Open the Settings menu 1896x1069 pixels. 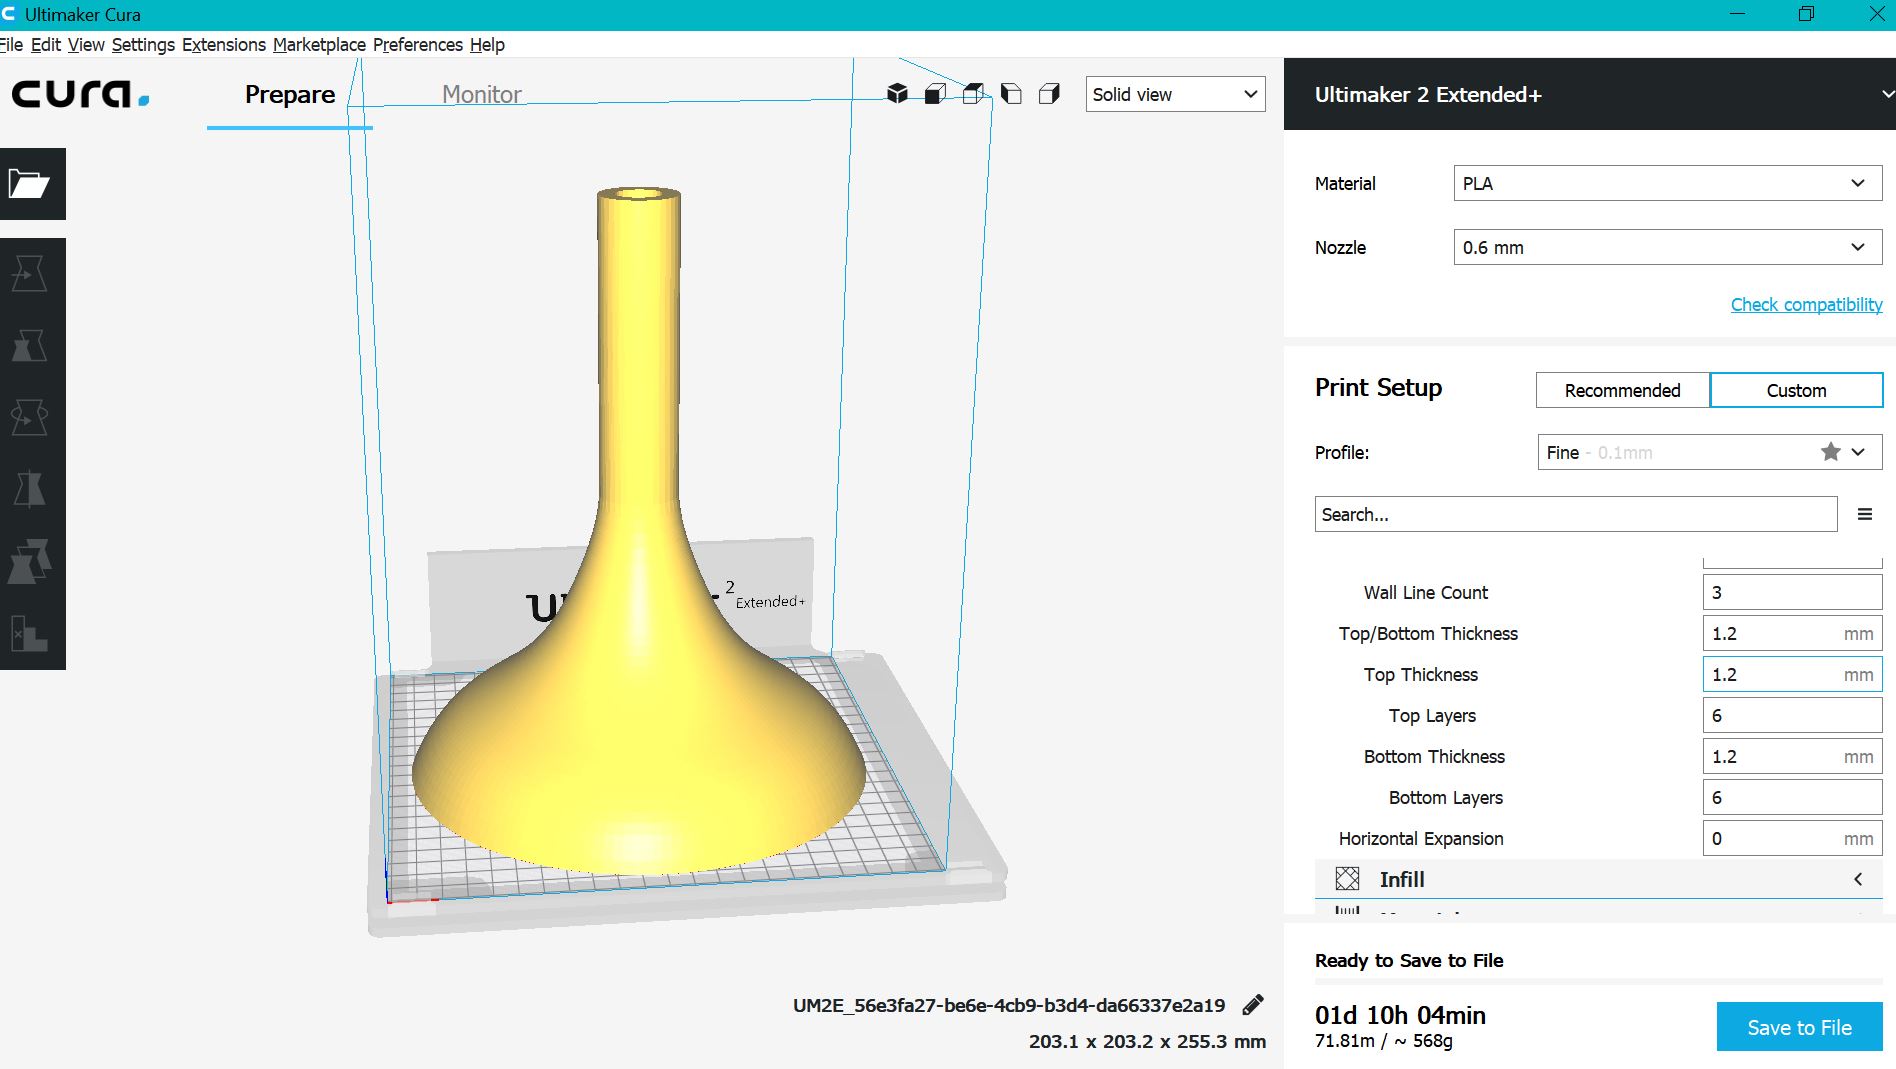click(143, 45)
